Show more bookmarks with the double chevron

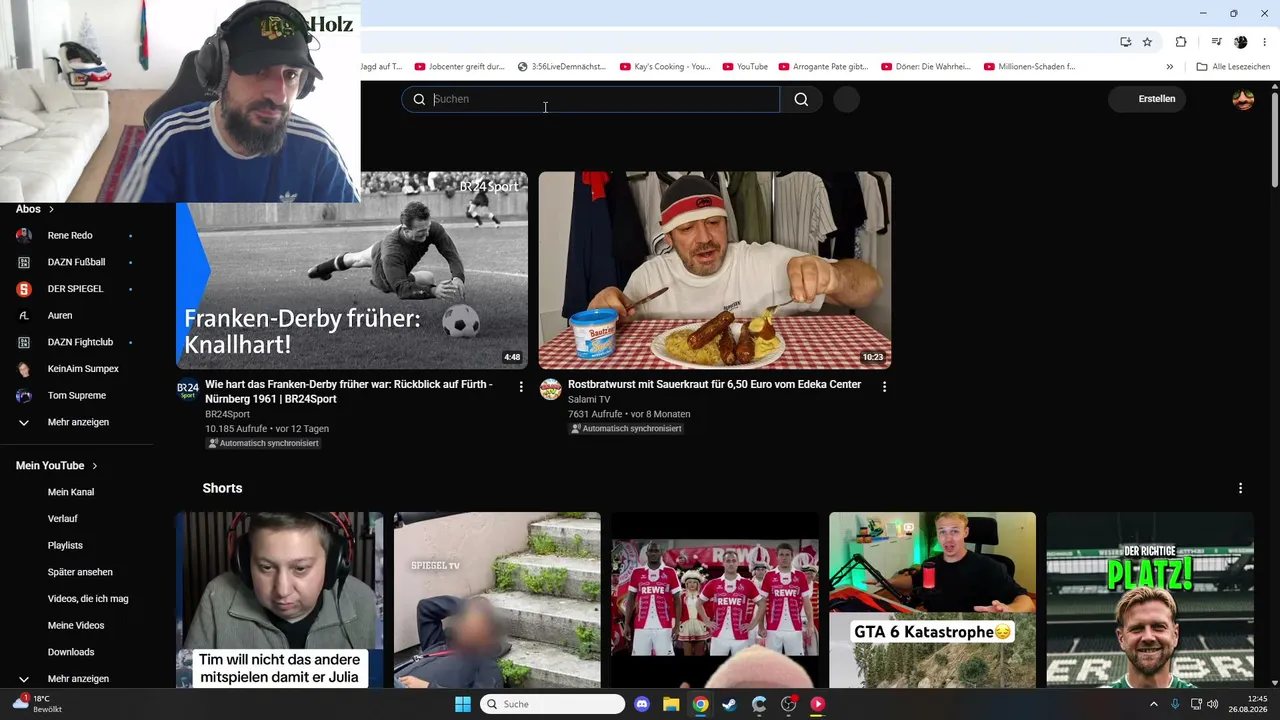click(x=1169, y=67)
